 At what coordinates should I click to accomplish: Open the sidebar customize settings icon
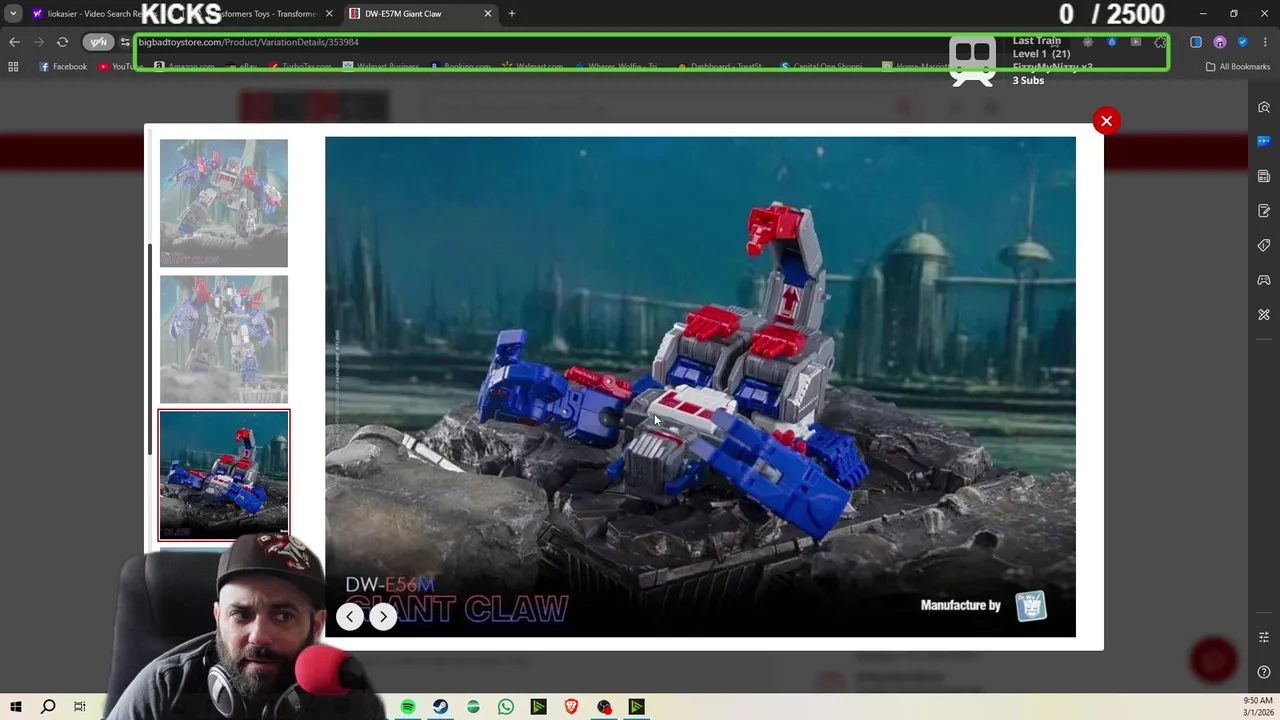pos(1264,638)
